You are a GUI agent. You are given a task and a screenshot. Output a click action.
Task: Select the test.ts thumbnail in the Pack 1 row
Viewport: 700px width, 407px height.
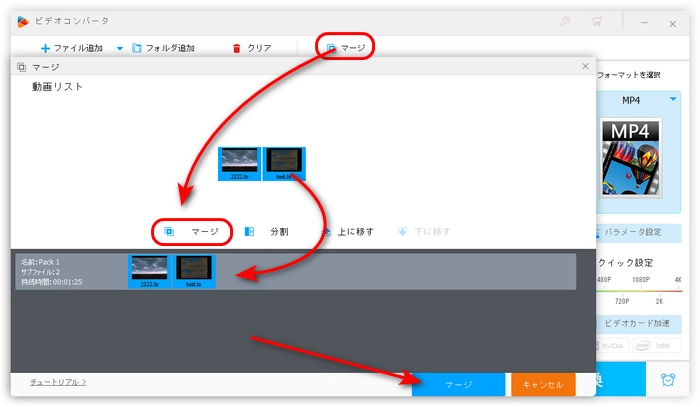(x=194, y=271)
